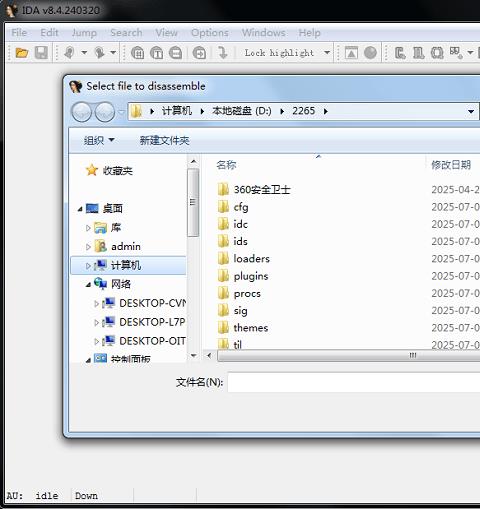Click the 文件名 filename input field
Screen dimensions: 480x509
[354, 382]
